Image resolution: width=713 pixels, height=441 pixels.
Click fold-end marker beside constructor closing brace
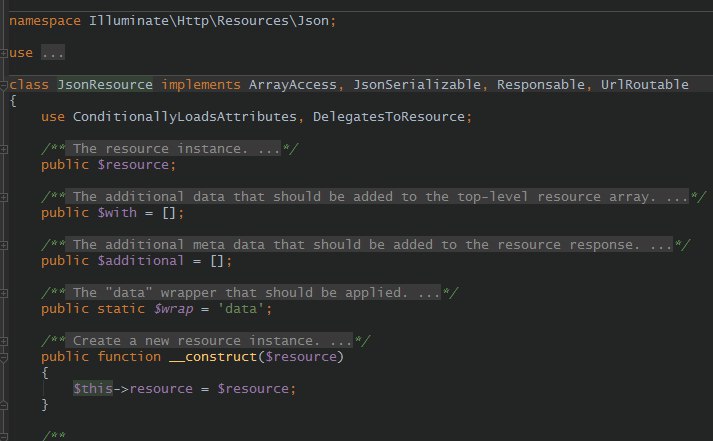[4, 405]
